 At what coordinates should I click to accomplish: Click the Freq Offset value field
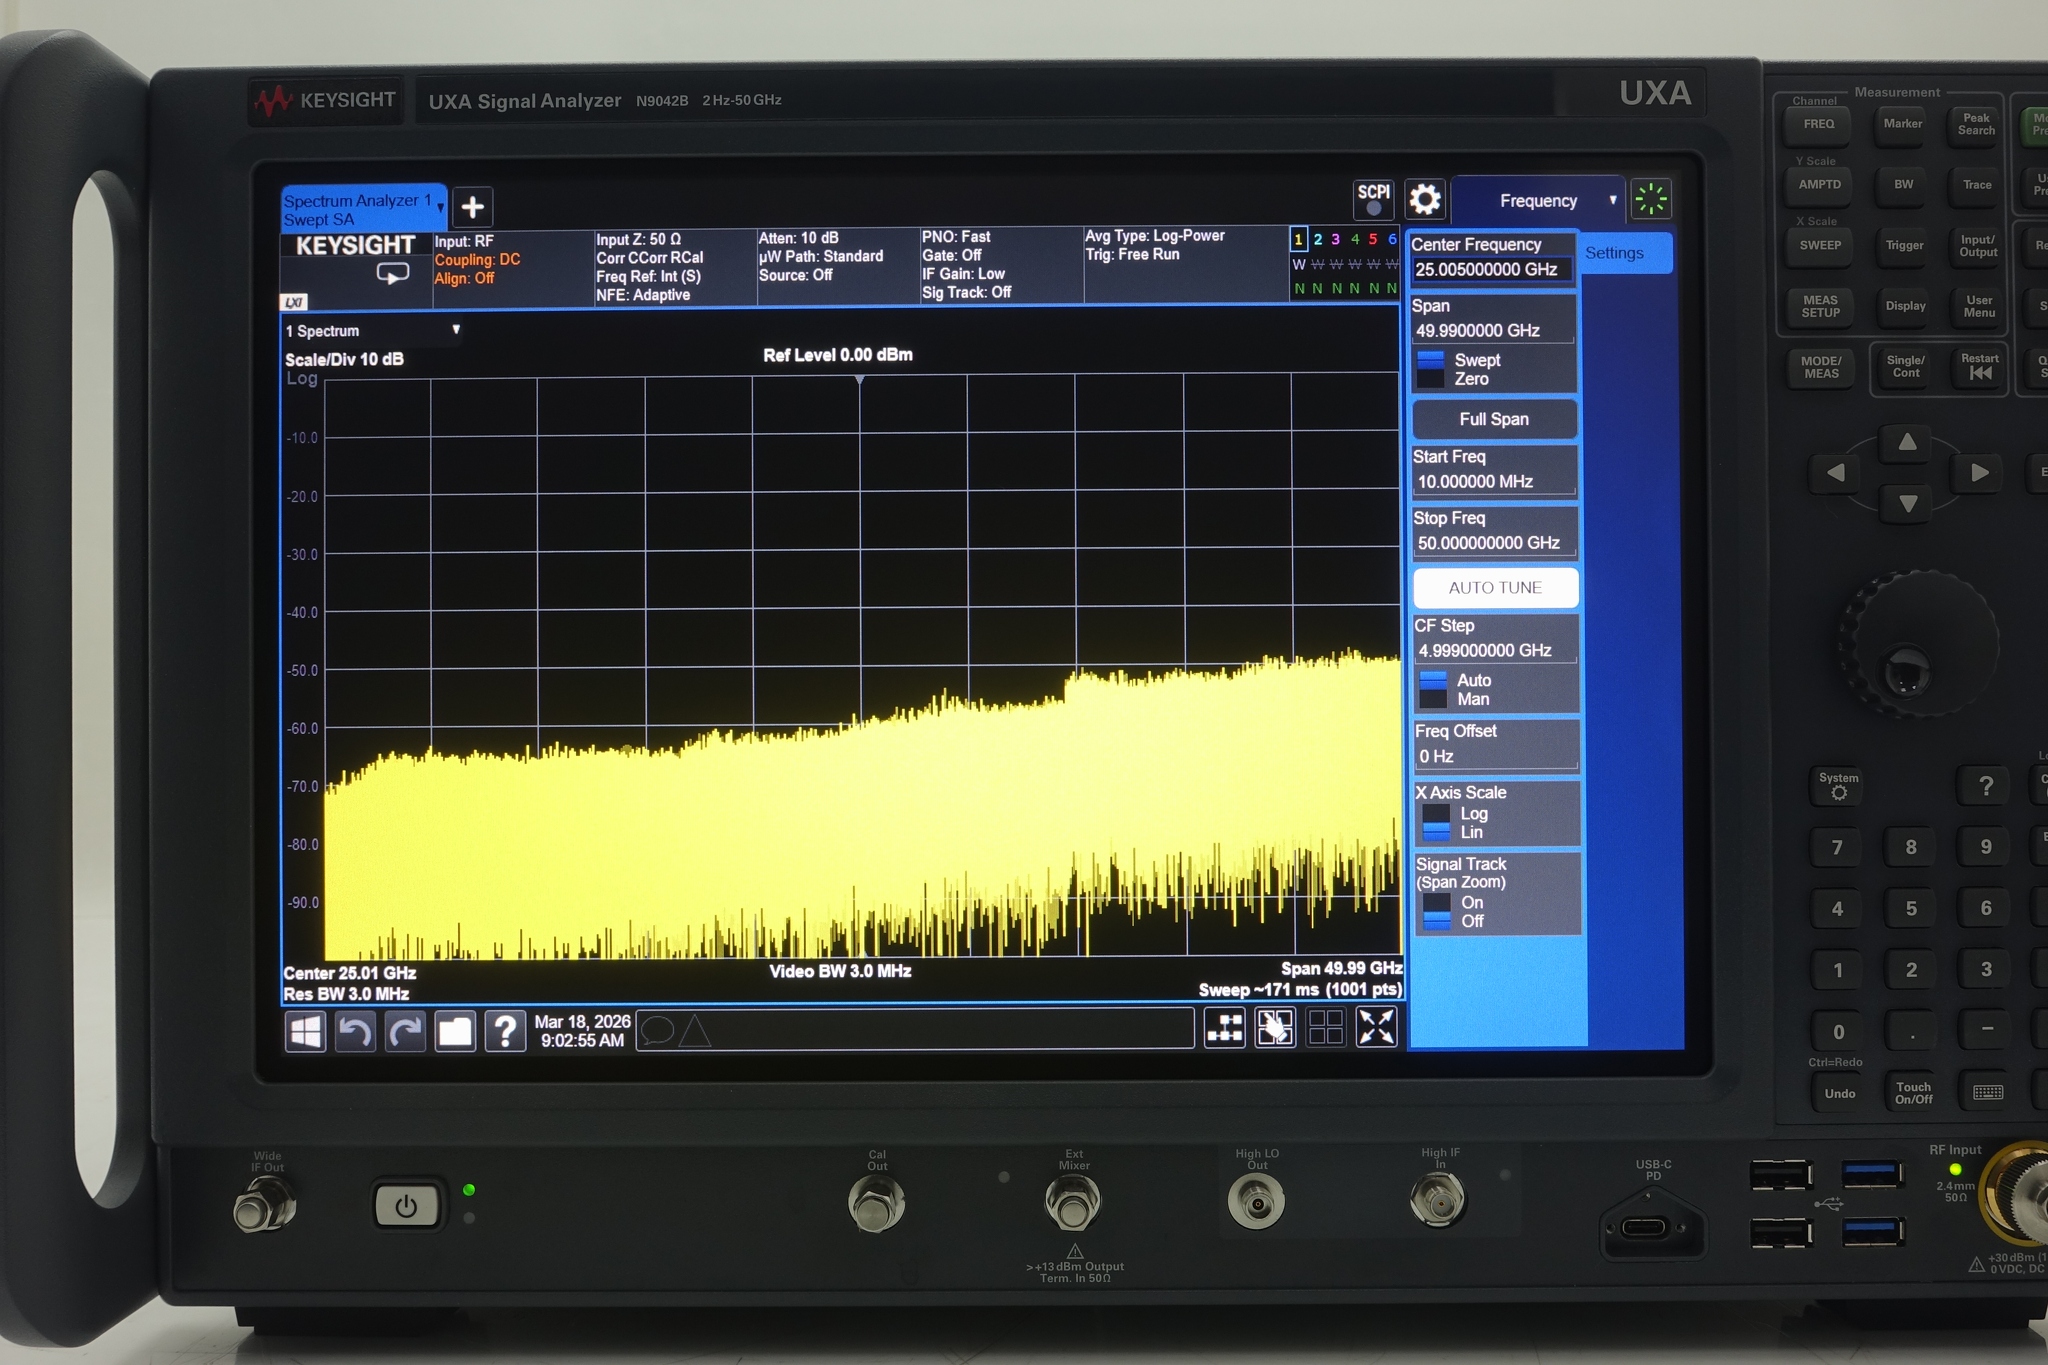pos(1496,756)
